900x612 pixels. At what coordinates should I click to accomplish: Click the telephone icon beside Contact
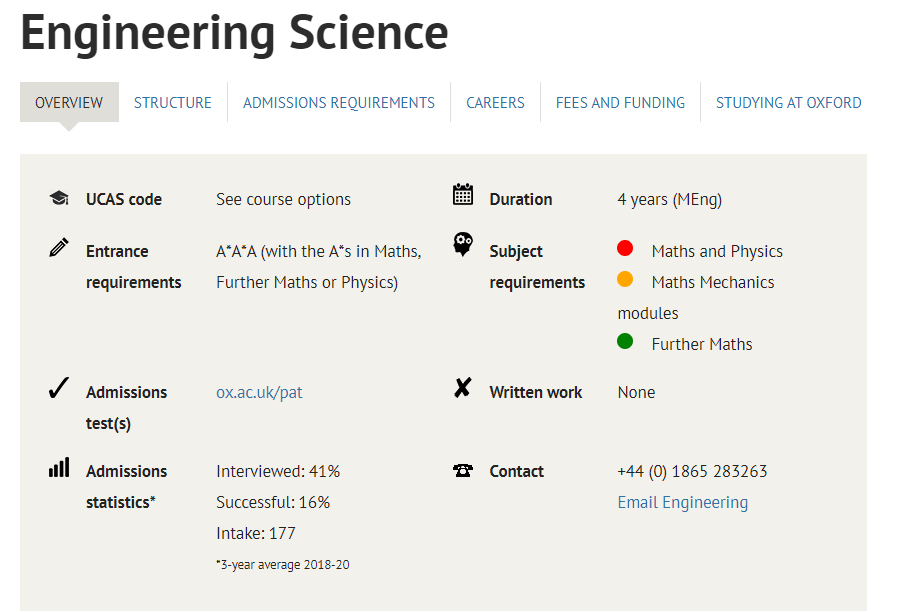pos(463,470)
